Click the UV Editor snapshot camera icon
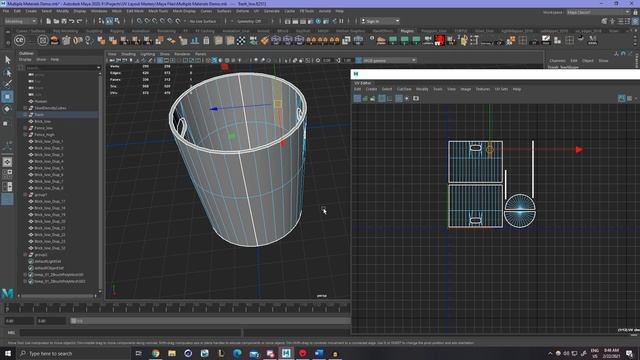 point(416,98)
